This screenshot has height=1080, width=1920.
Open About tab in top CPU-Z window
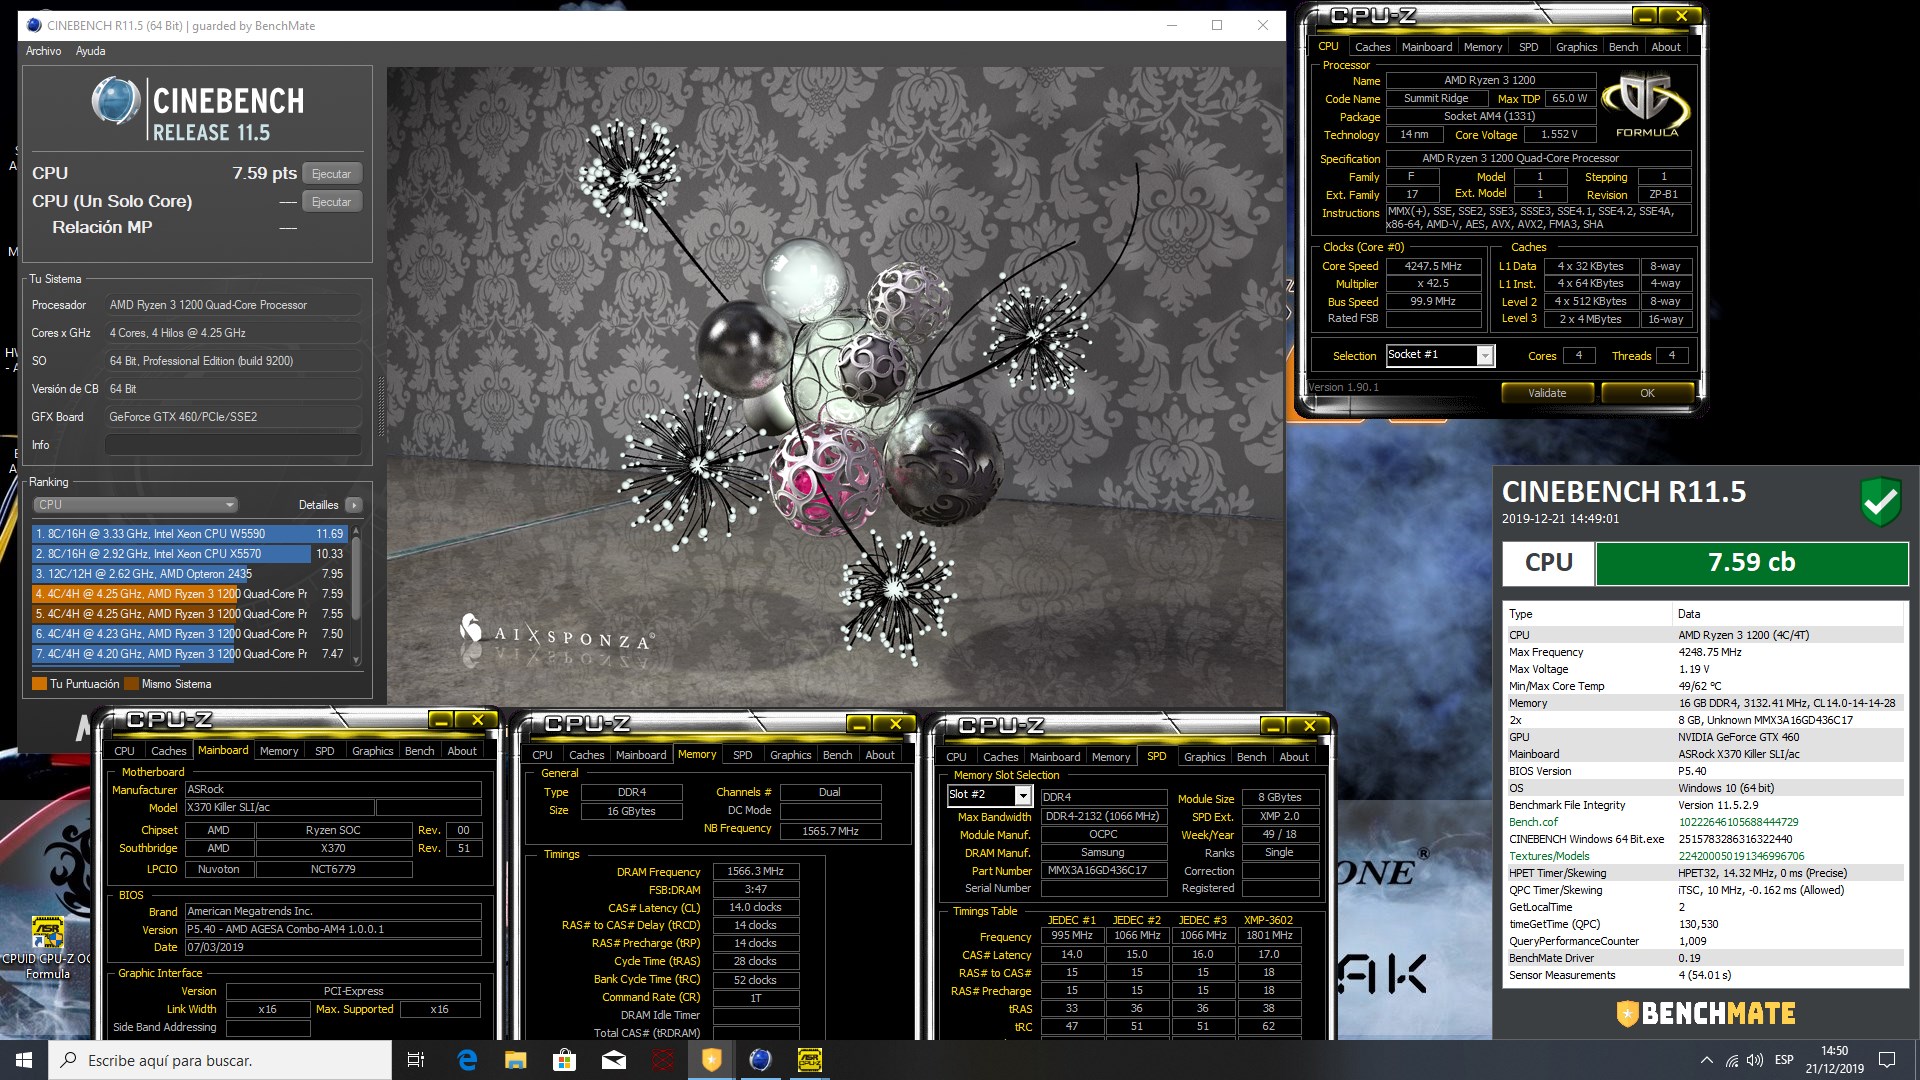point(1666,47)
